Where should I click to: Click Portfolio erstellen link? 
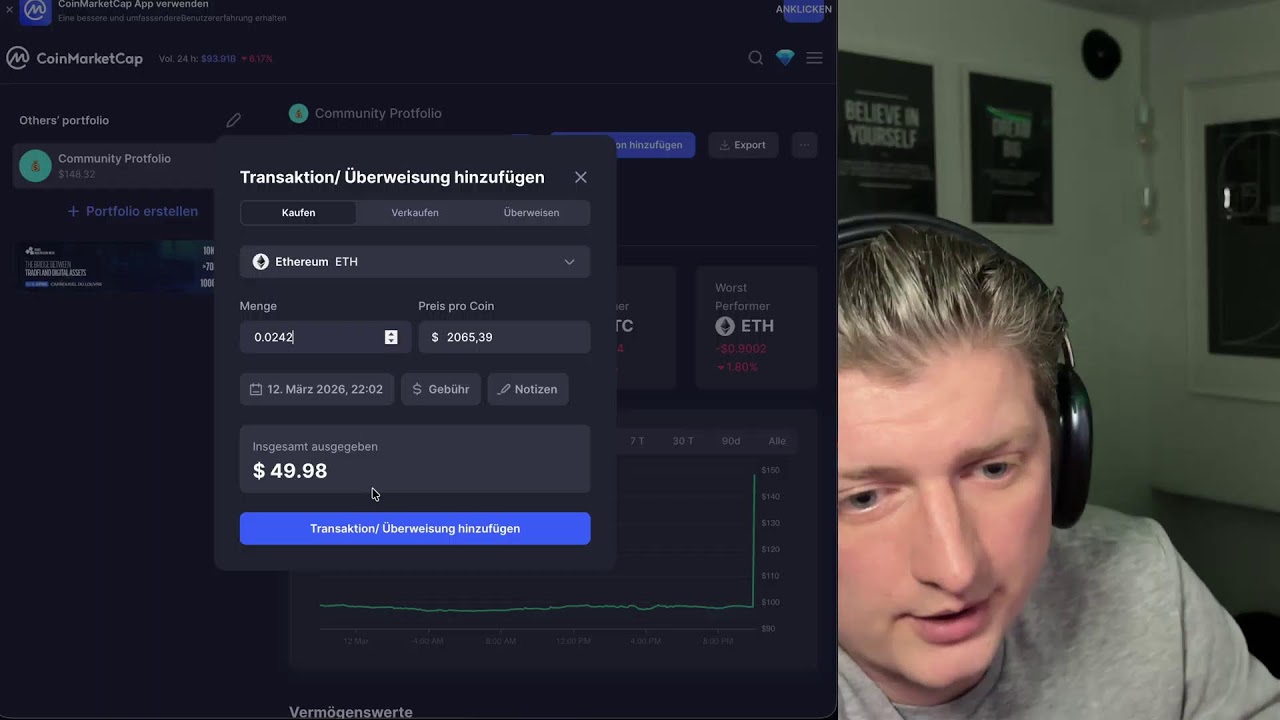[132, 211]
